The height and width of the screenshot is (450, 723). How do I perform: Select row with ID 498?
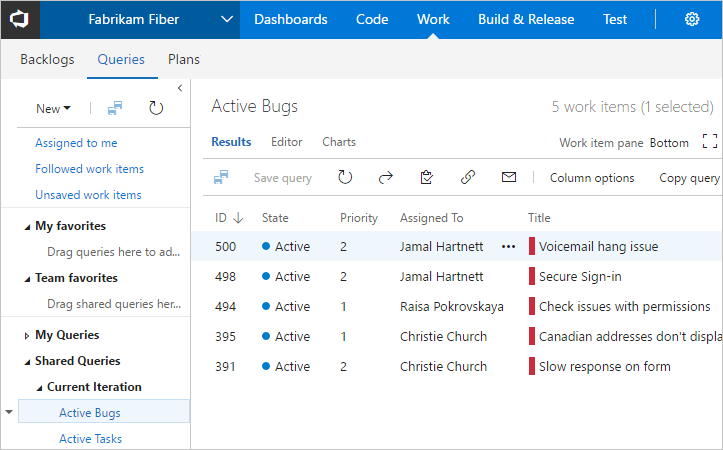(225, 277)
